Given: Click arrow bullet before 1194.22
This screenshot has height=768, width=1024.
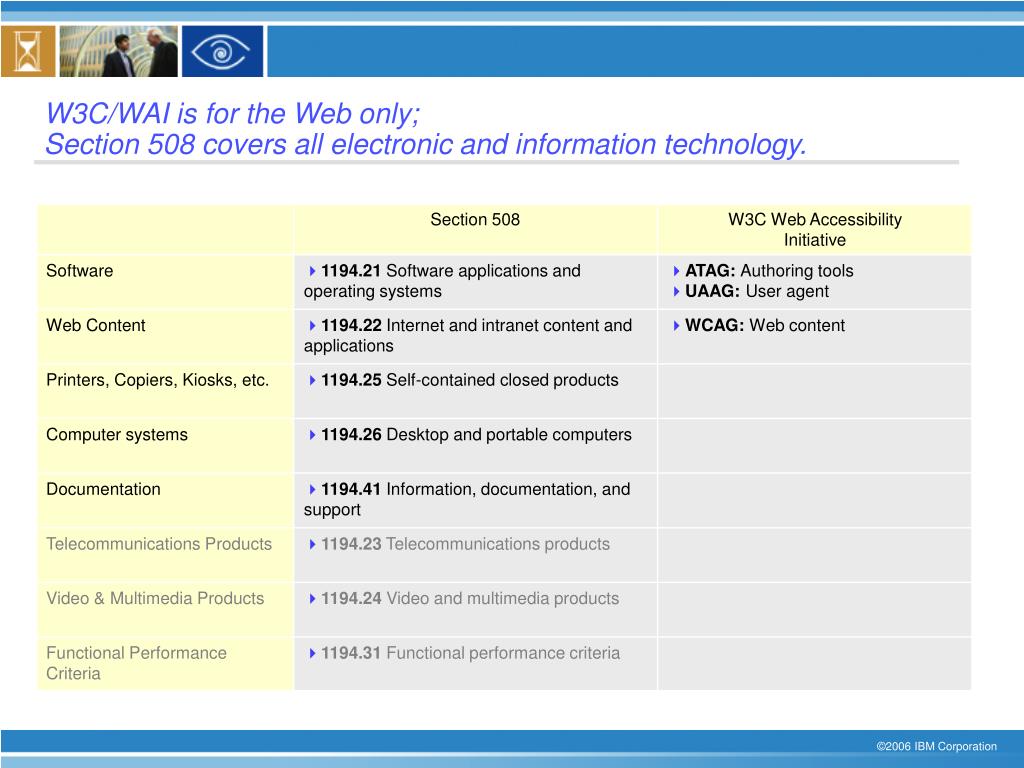Looking at the screenshot, I should pos(312,326).
